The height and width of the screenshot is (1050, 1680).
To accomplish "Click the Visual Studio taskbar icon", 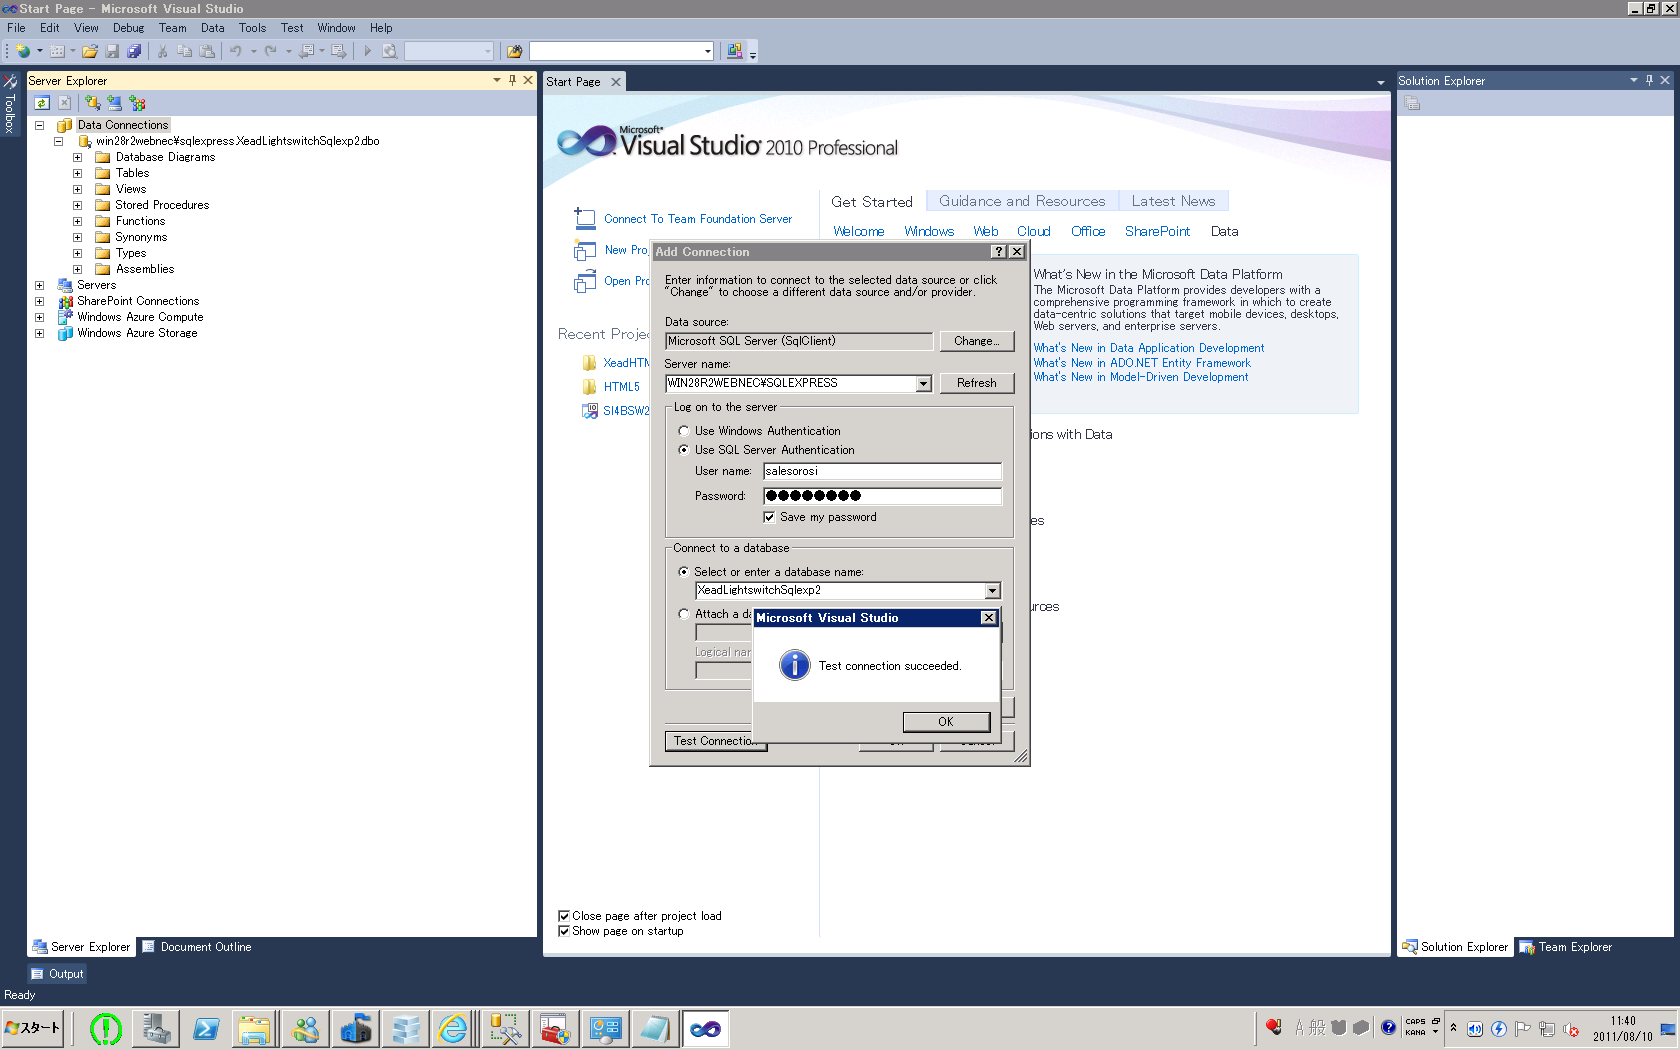I will point(705,1028).
